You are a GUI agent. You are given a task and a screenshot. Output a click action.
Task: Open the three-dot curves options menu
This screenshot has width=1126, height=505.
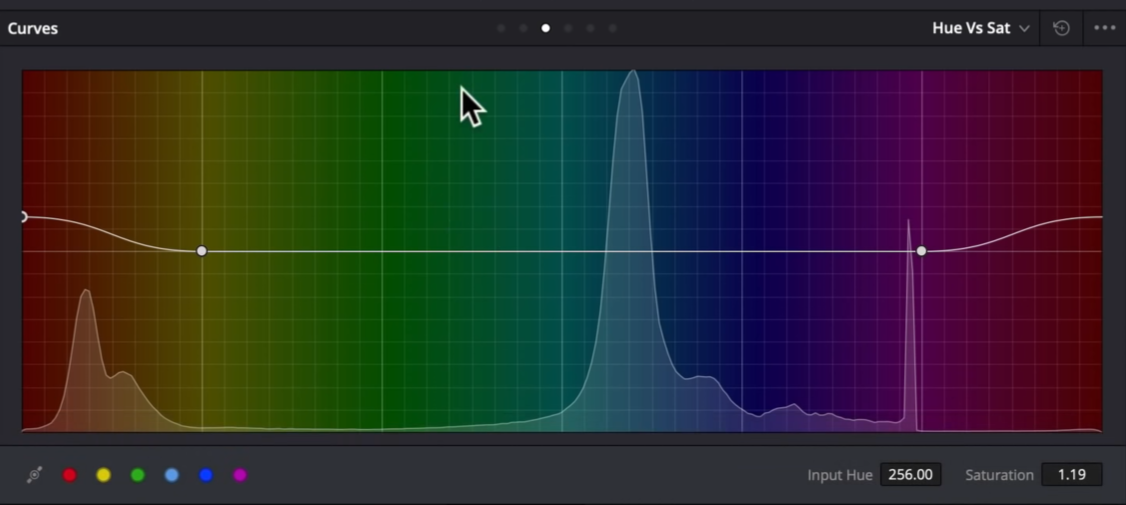click(x=1104, y=28)
